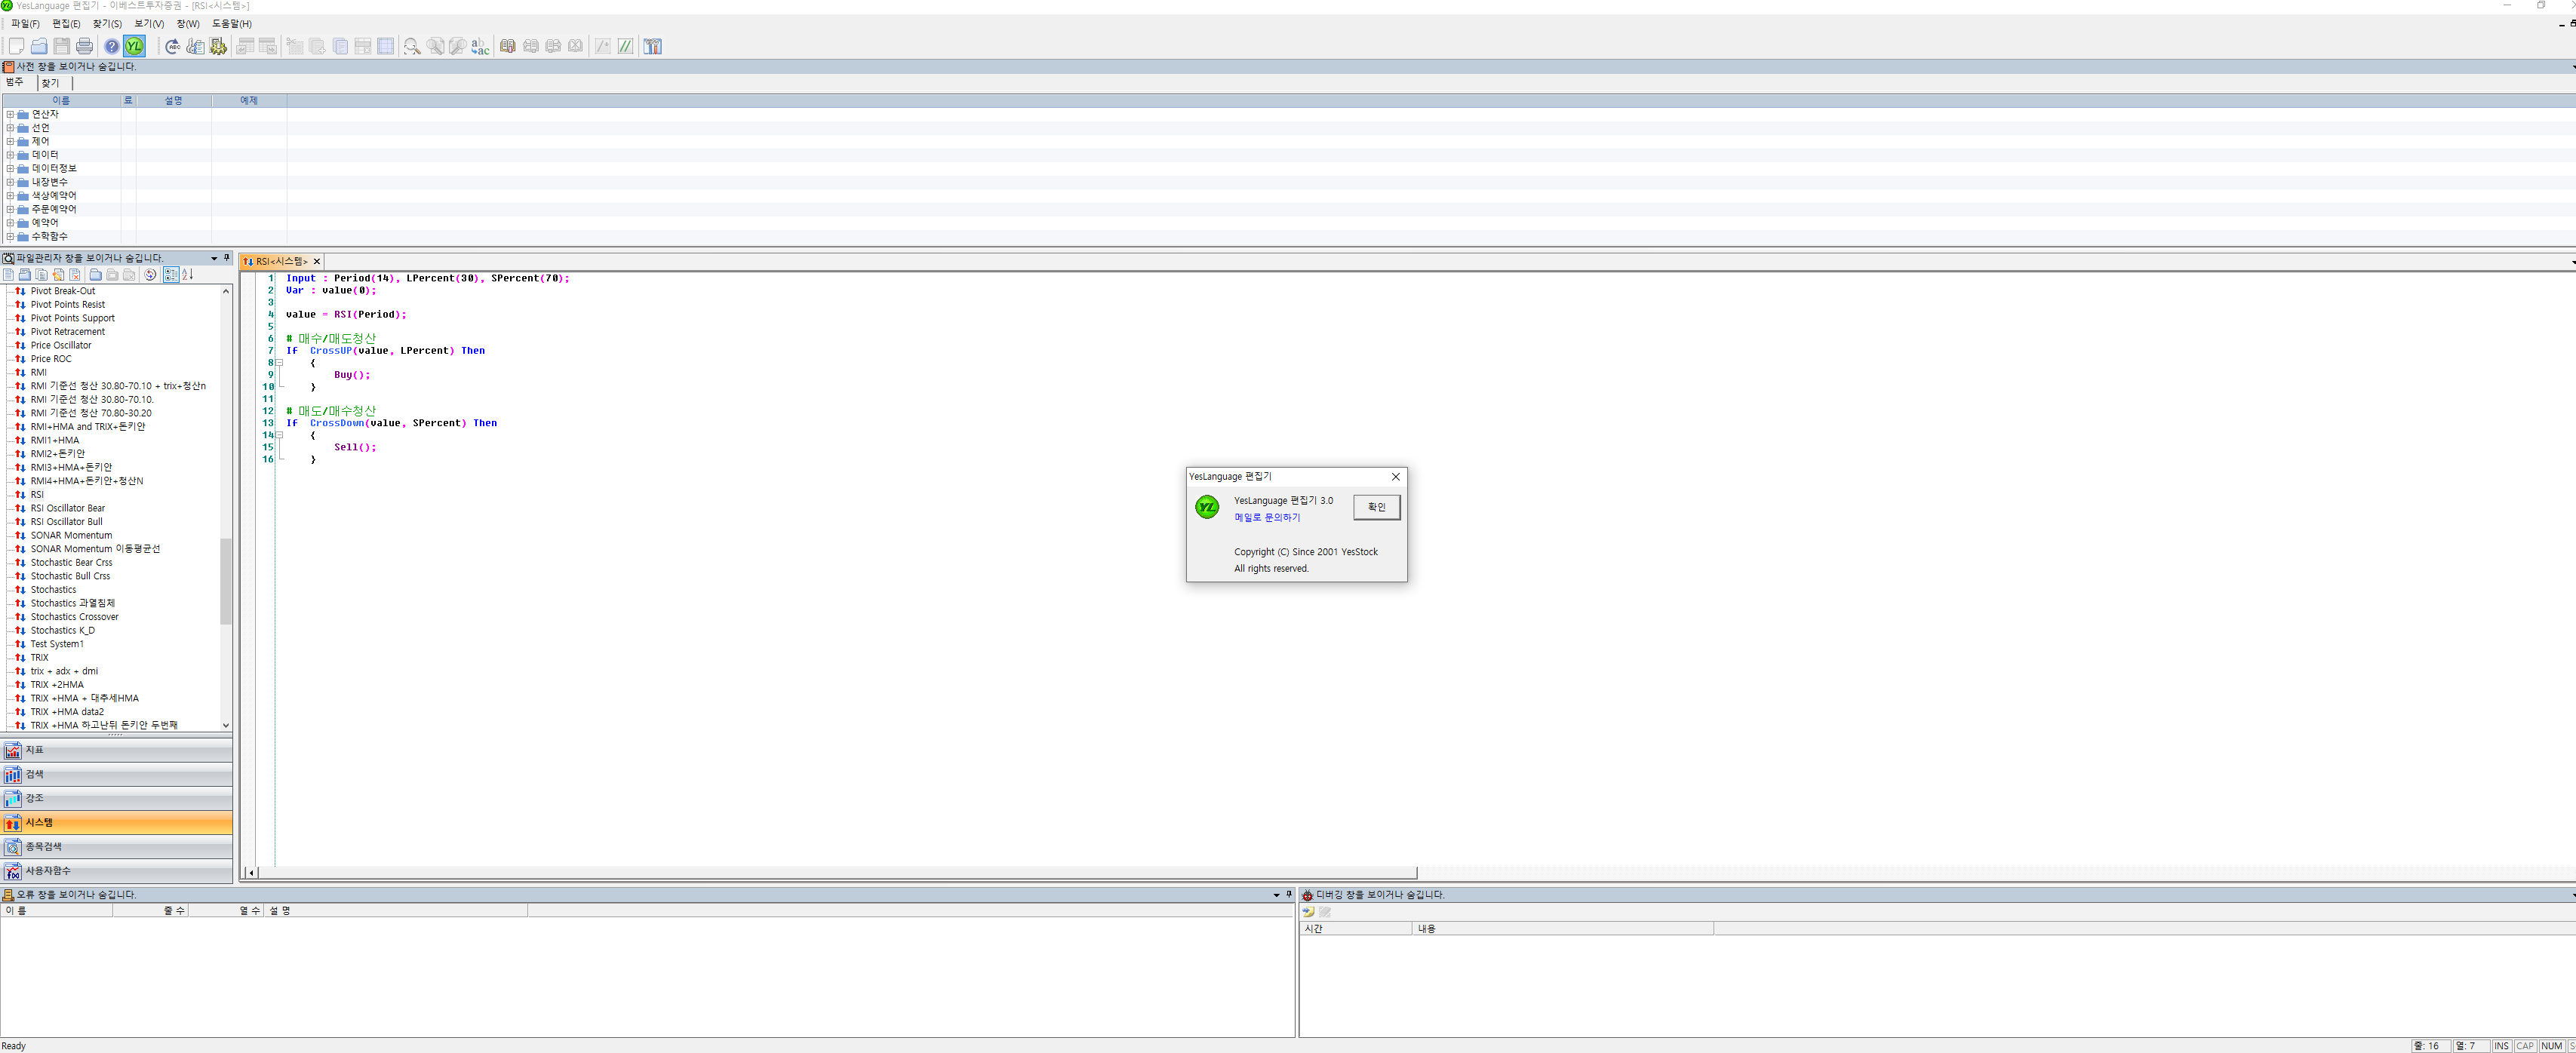Click the 메일로 문의하기 link
The width and height of the screenshot is (2576, 1053).
[x=1266, y=518]
